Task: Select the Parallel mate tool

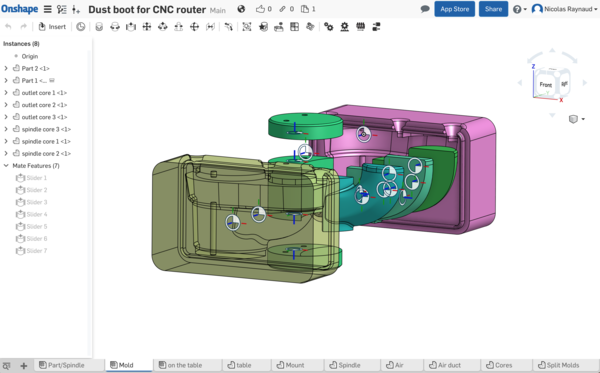Action: click(x=210, y=27)
